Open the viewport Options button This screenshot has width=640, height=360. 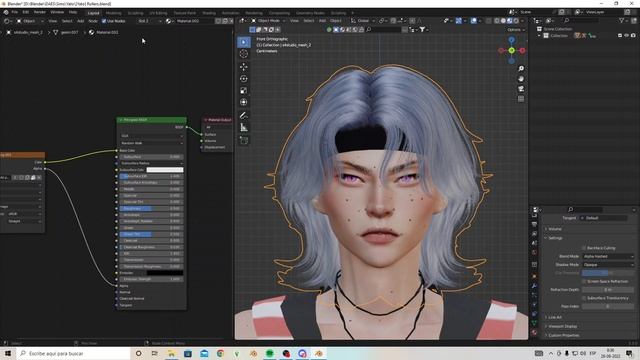[x=515, y=30]
